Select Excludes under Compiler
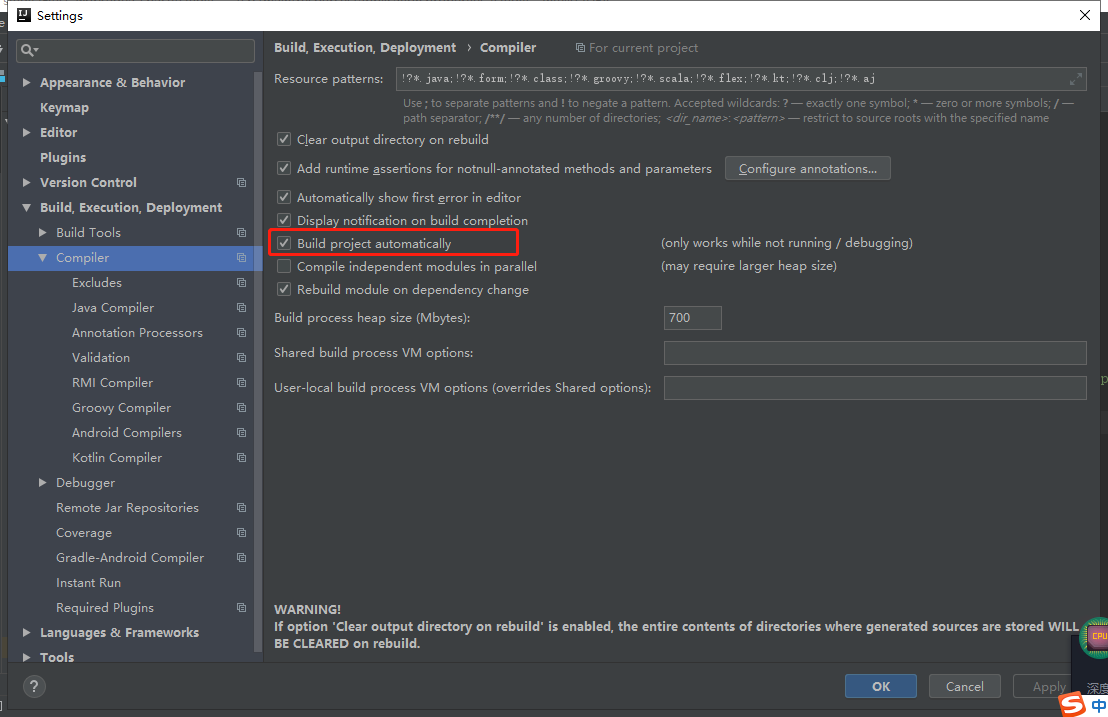Viewport: 1108px width, 717px height. click(x=97, y=283)
